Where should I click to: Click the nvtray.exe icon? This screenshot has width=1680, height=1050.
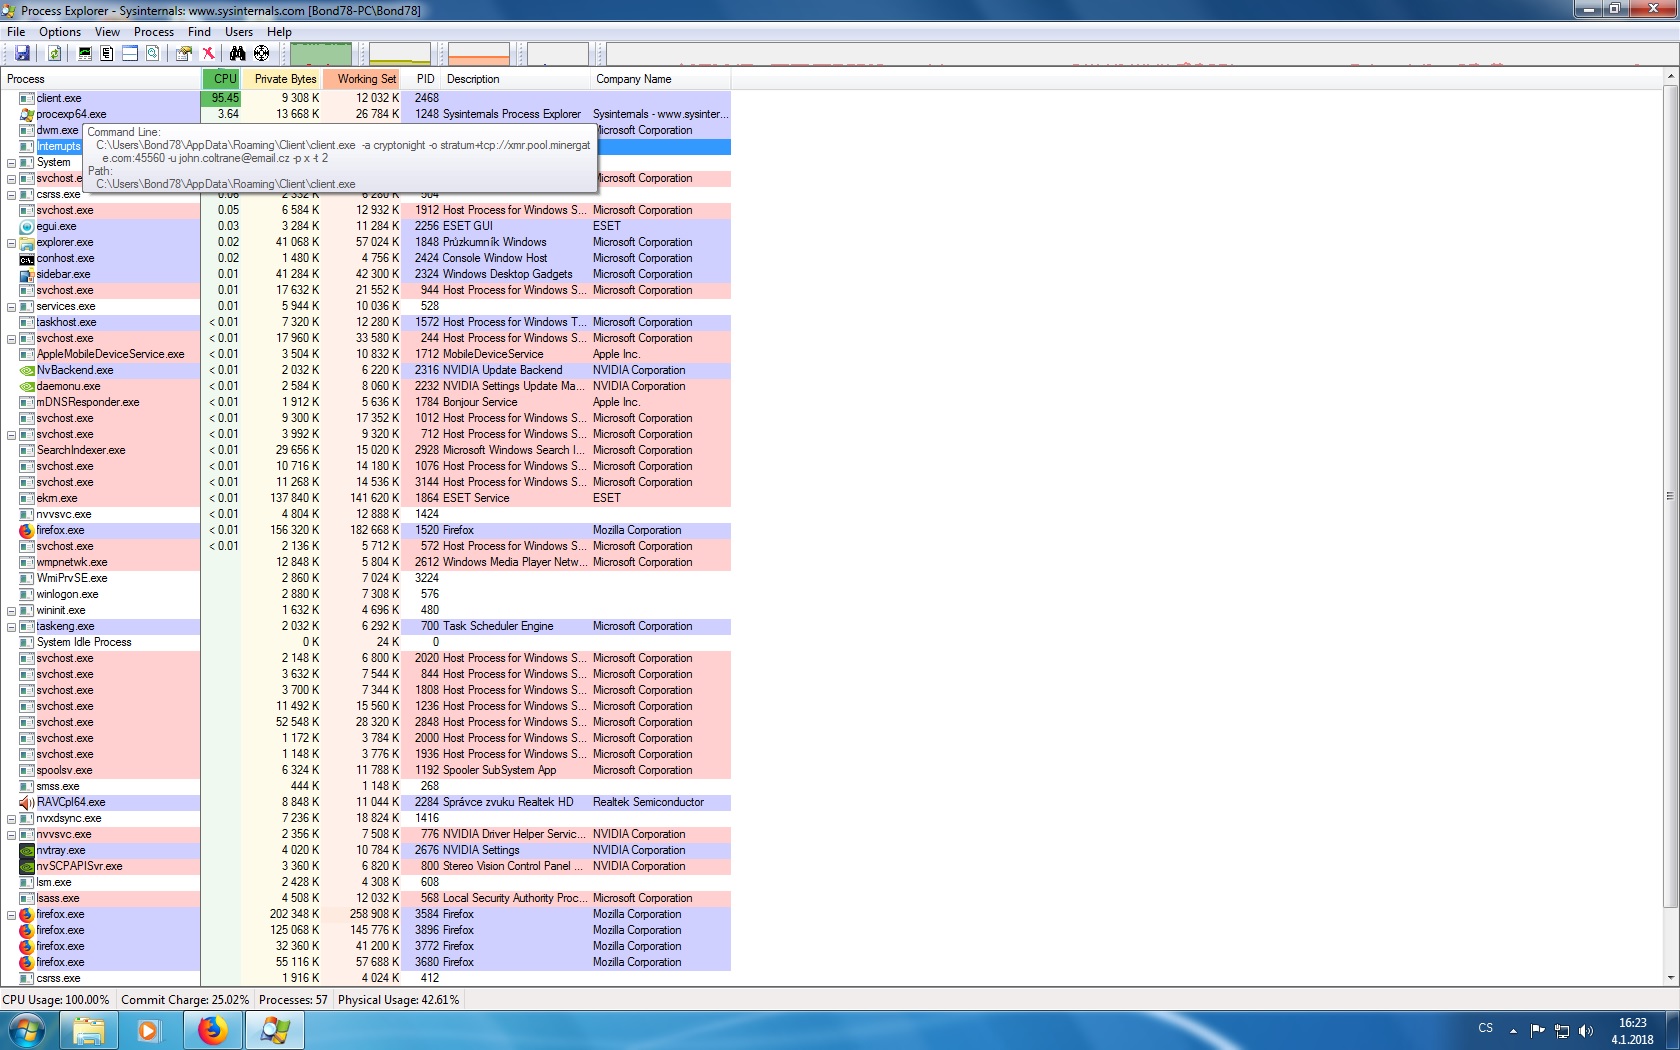click(x=27, y=850)
